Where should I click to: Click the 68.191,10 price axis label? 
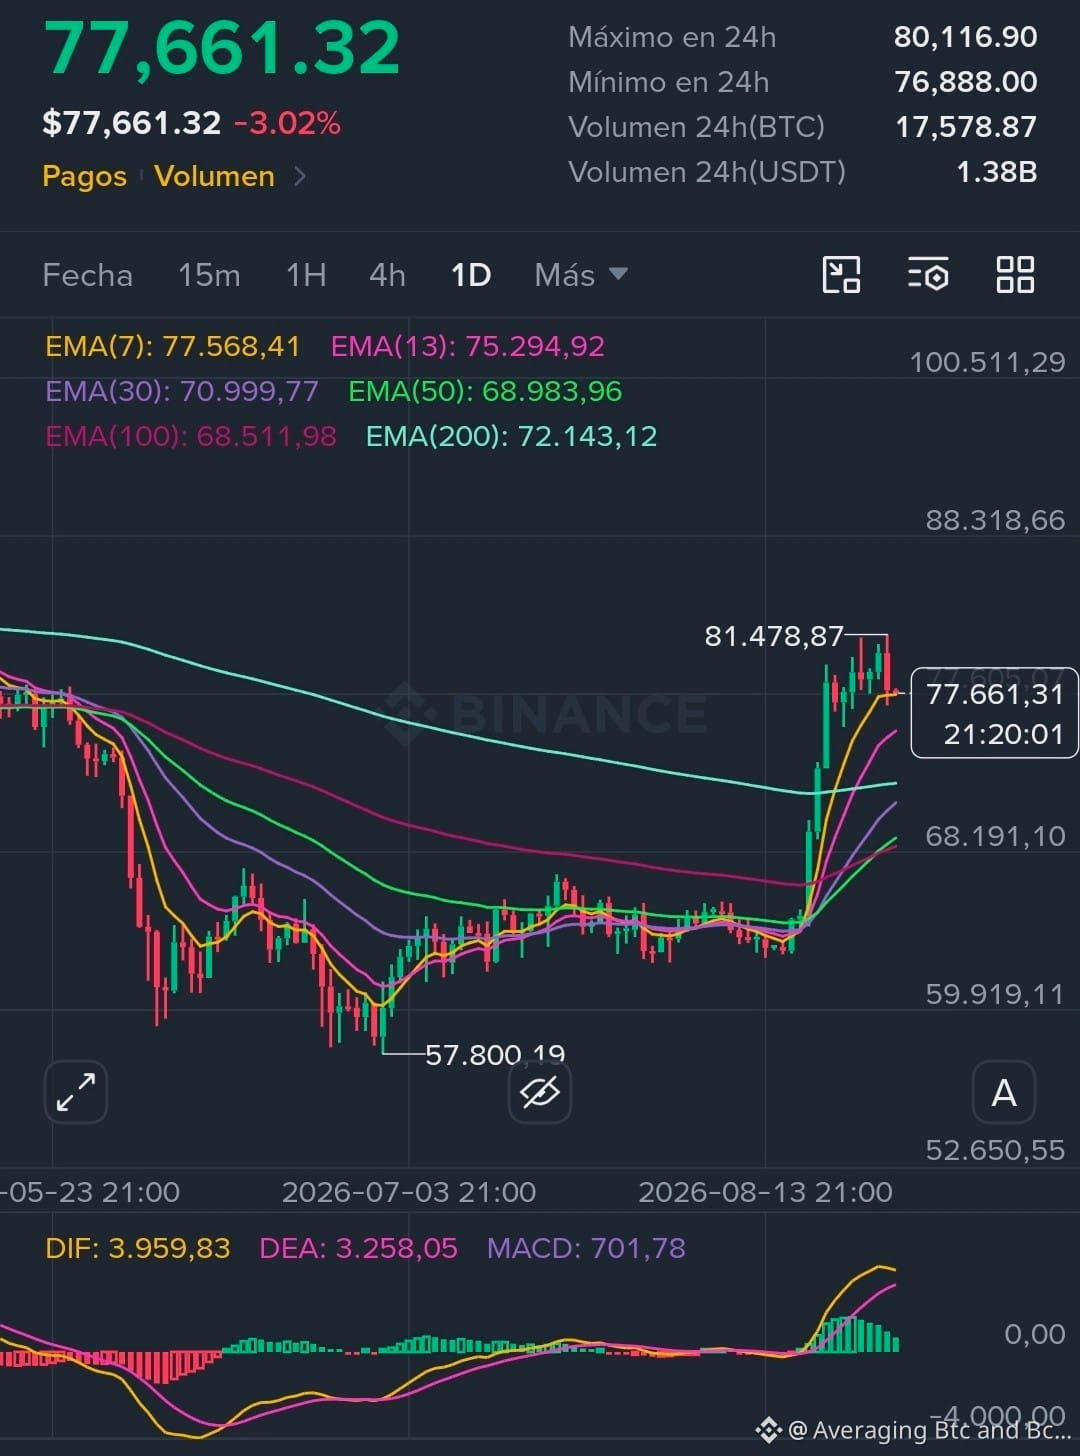(x=995, y=836)
